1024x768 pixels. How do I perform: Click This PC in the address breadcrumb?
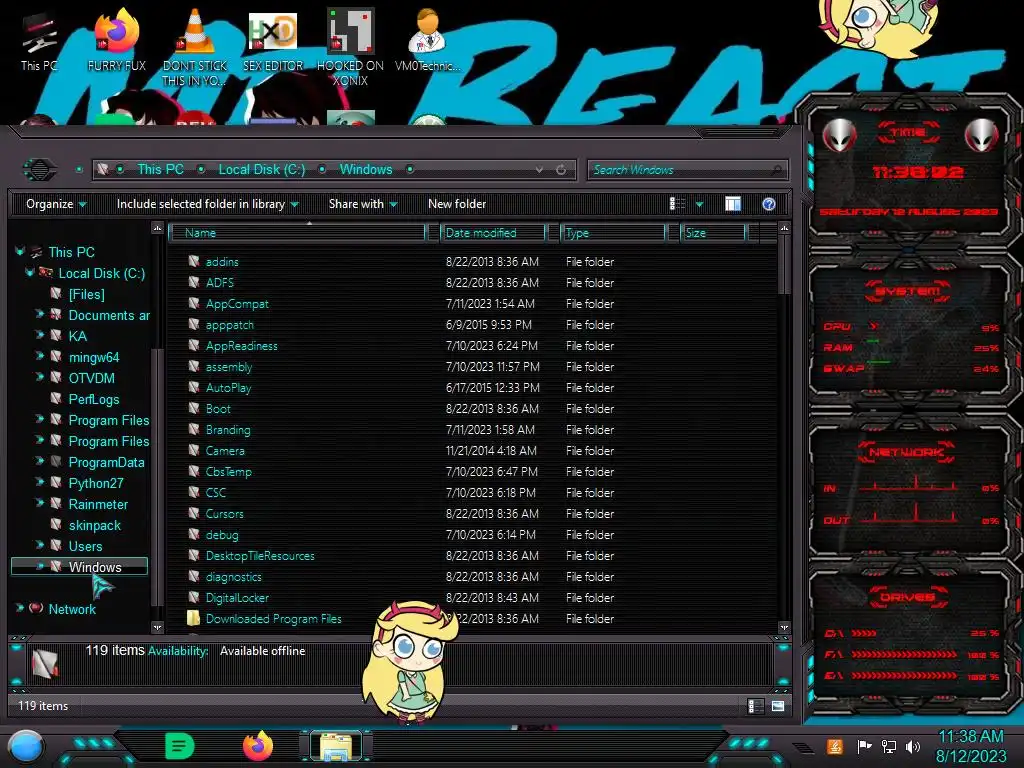coord(160,170)
